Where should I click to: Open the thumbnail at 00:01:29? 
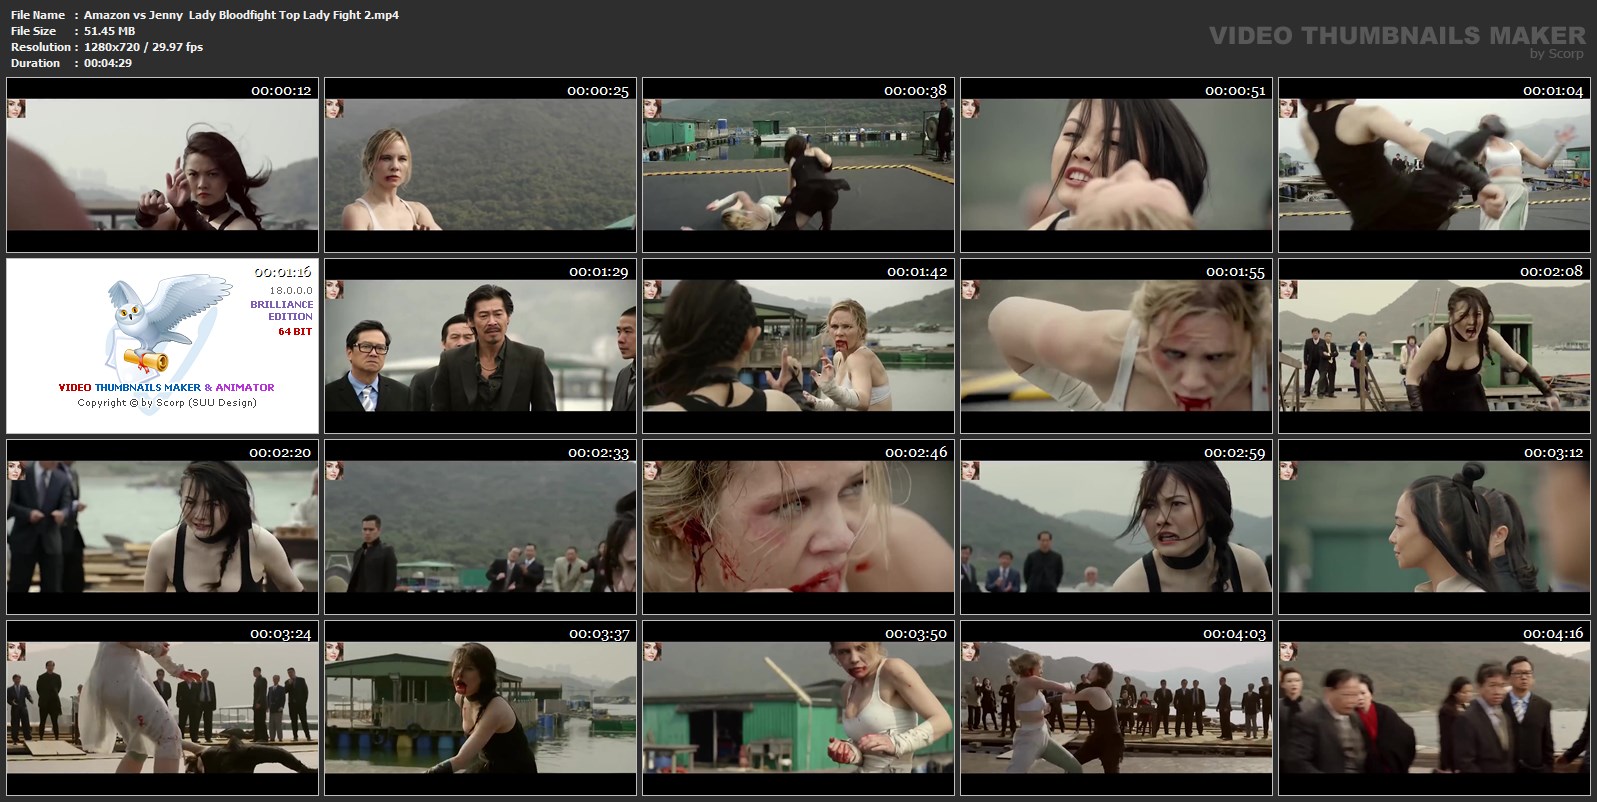tap(480, 346)
